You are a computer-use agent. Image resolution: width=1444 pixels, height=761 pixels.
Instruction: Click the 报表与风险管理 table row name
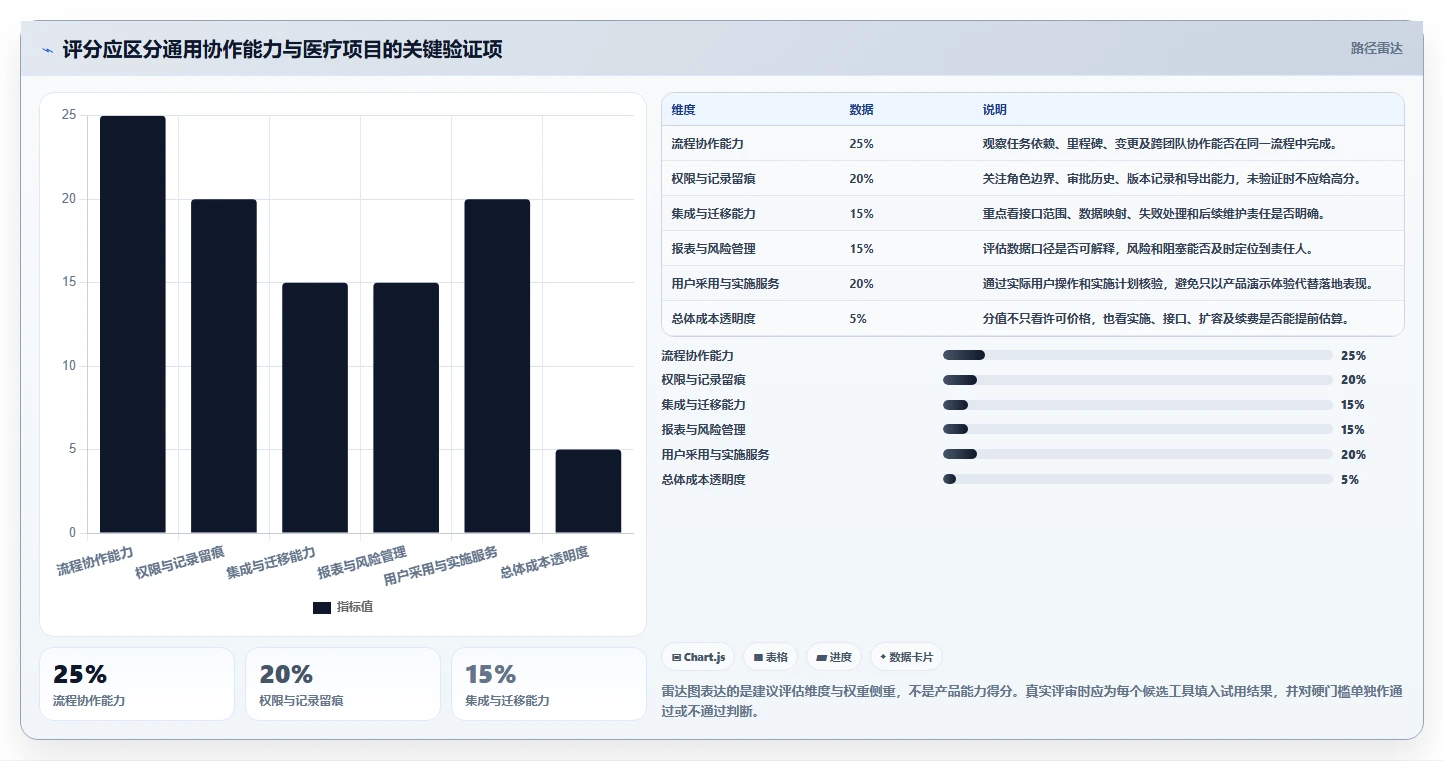(714, 249)
